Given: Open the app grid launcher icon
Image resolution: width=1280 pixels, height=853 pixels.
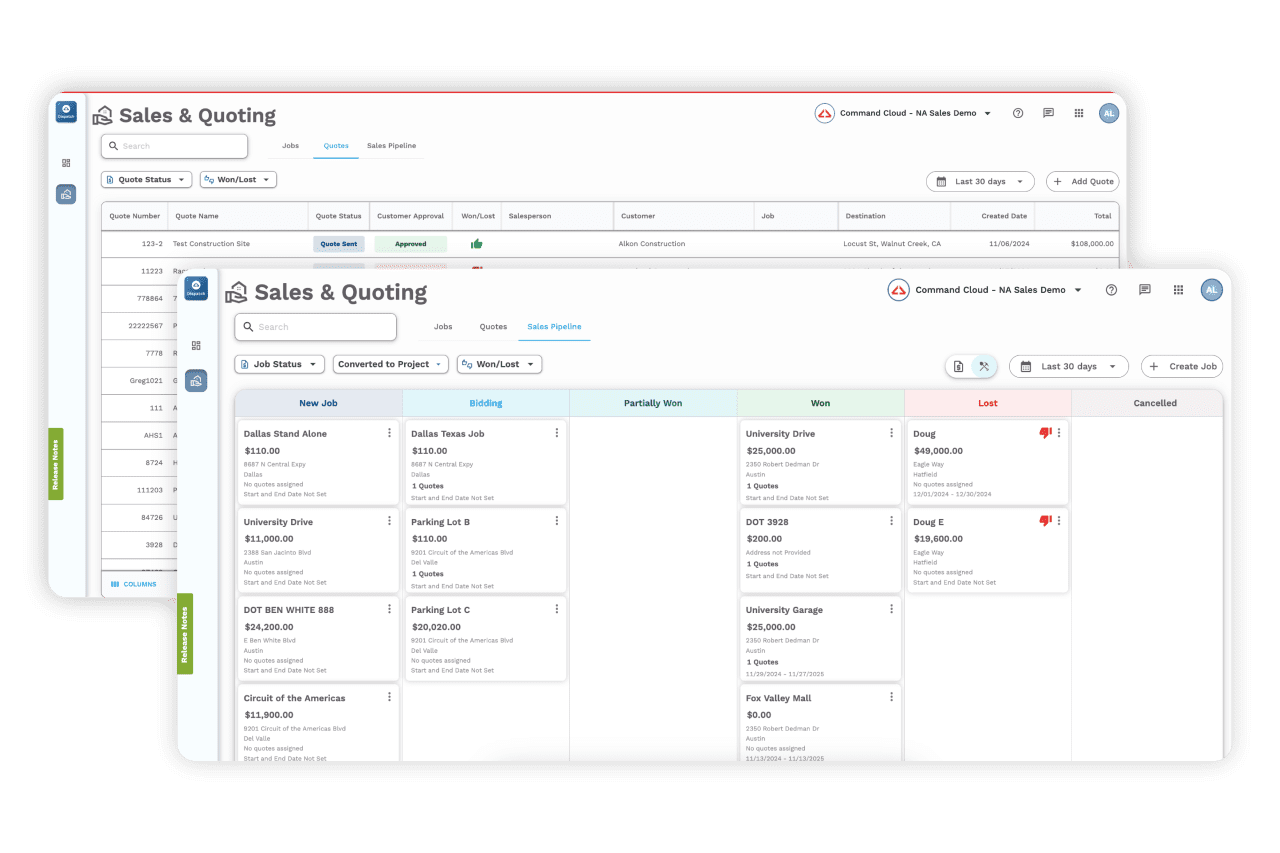Looking at the screenshot, I should click(x=1178, y=290).
